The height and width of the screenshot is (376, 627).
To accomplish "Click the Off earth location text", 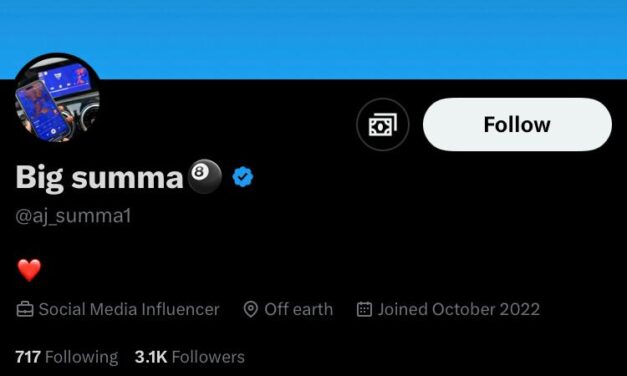I will pos(298,310).
